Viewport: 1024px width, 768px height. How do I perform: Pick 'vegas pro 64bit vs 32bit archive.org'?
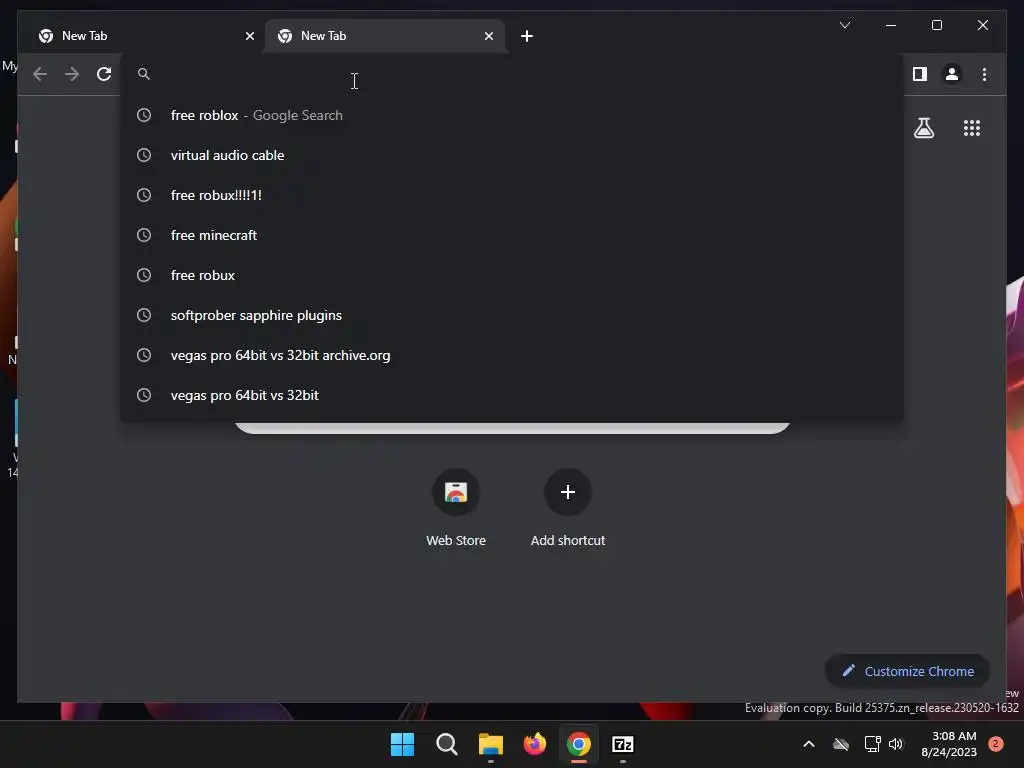pyautogui.click(x=511, y=355)
